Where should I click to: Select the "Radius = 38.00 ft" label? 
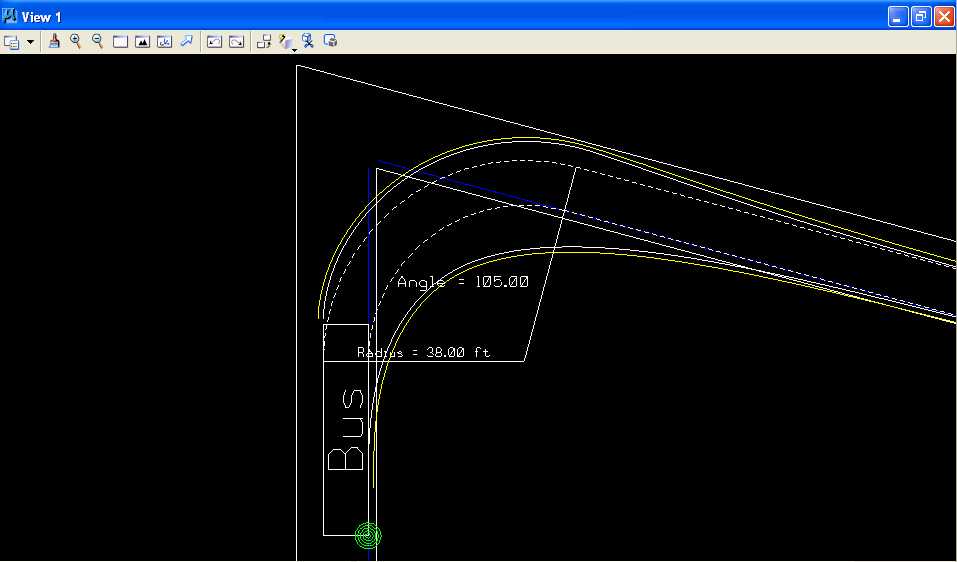pos(423,353)
